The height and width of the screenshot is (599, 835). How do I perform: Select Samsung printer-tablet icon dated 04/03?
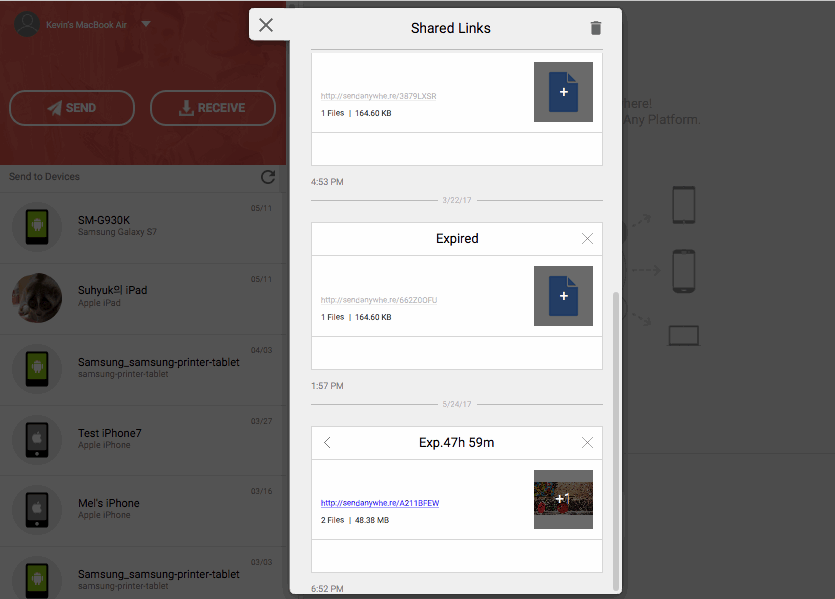pos(37,368)
